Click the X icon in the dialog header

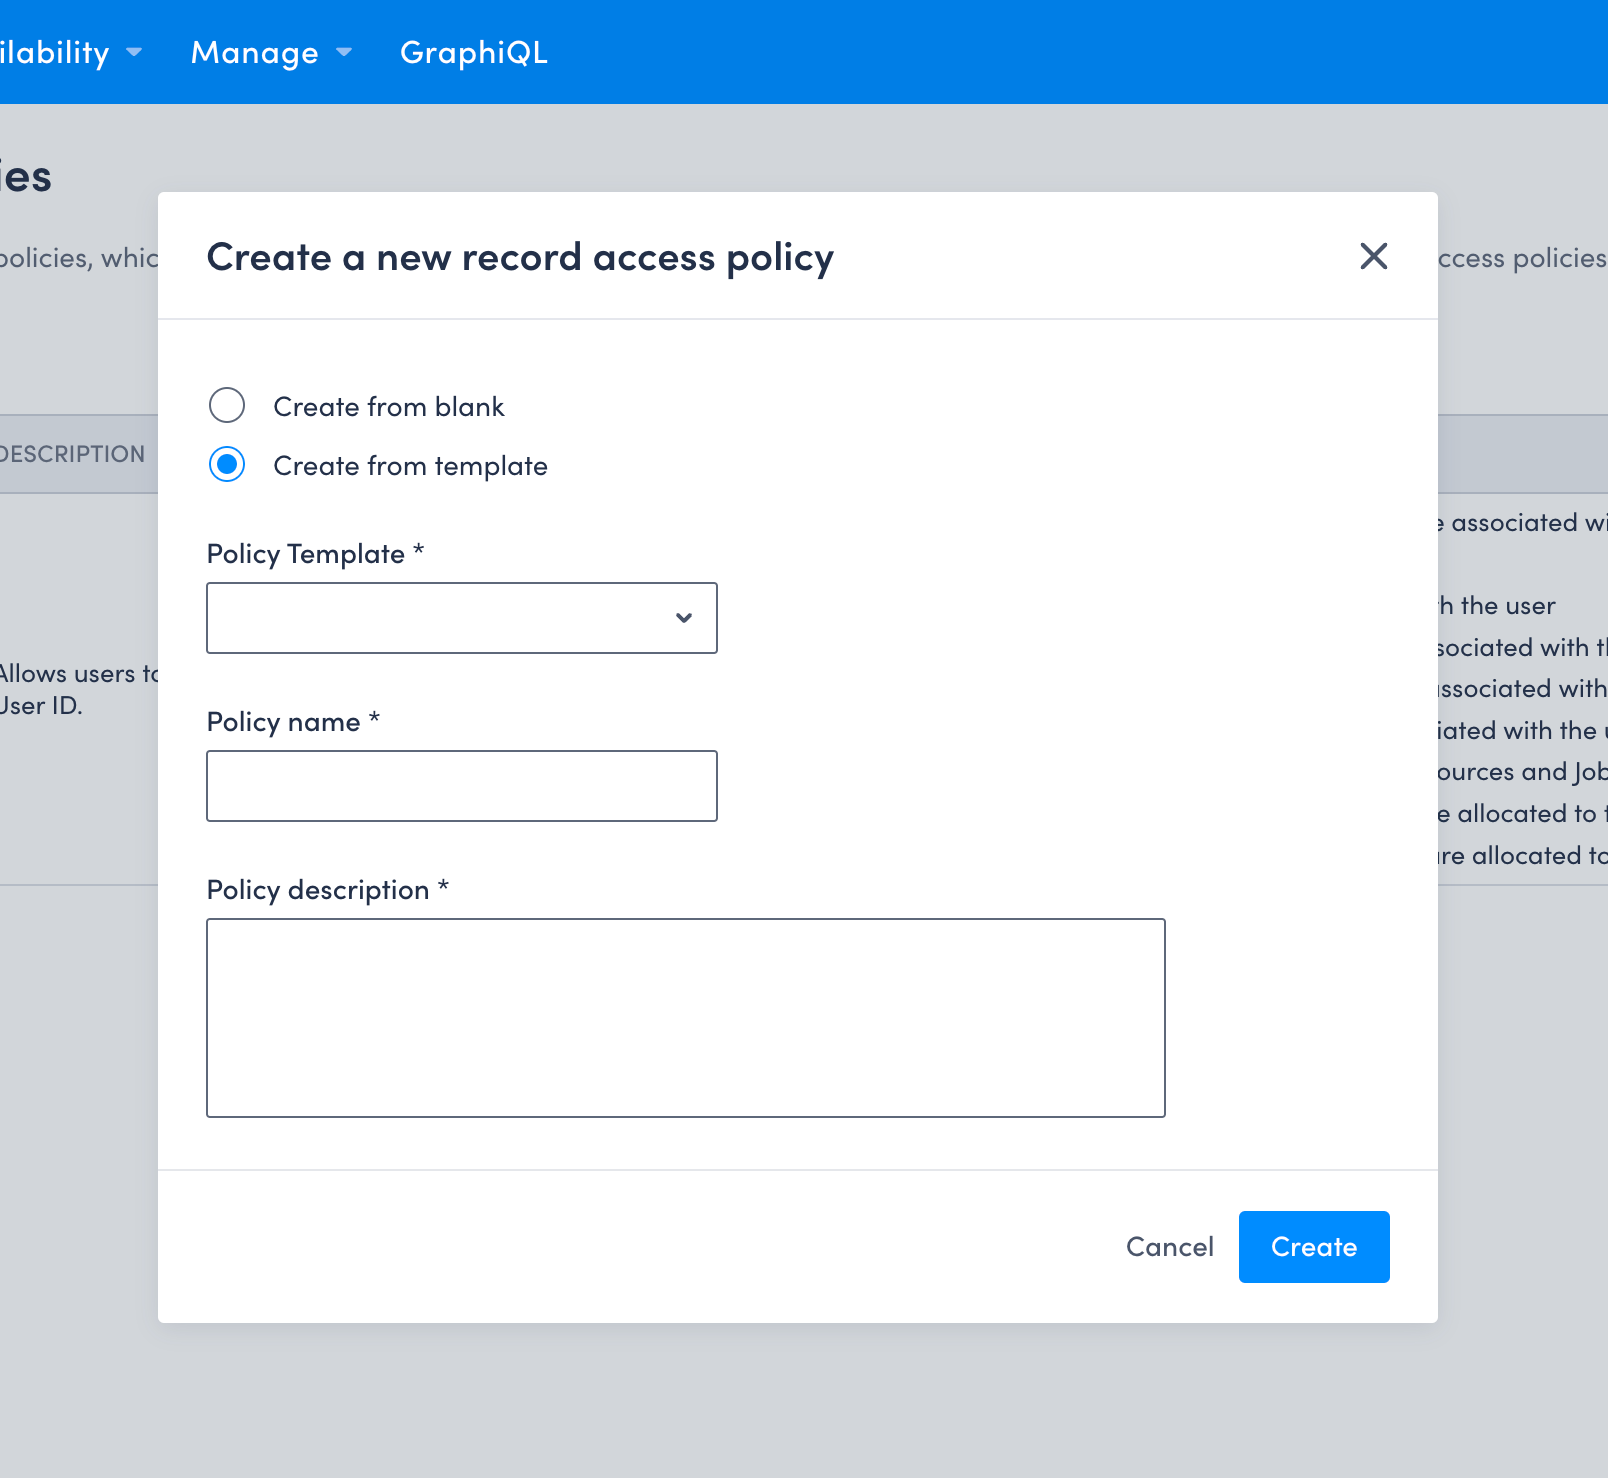click(1374, 257)
